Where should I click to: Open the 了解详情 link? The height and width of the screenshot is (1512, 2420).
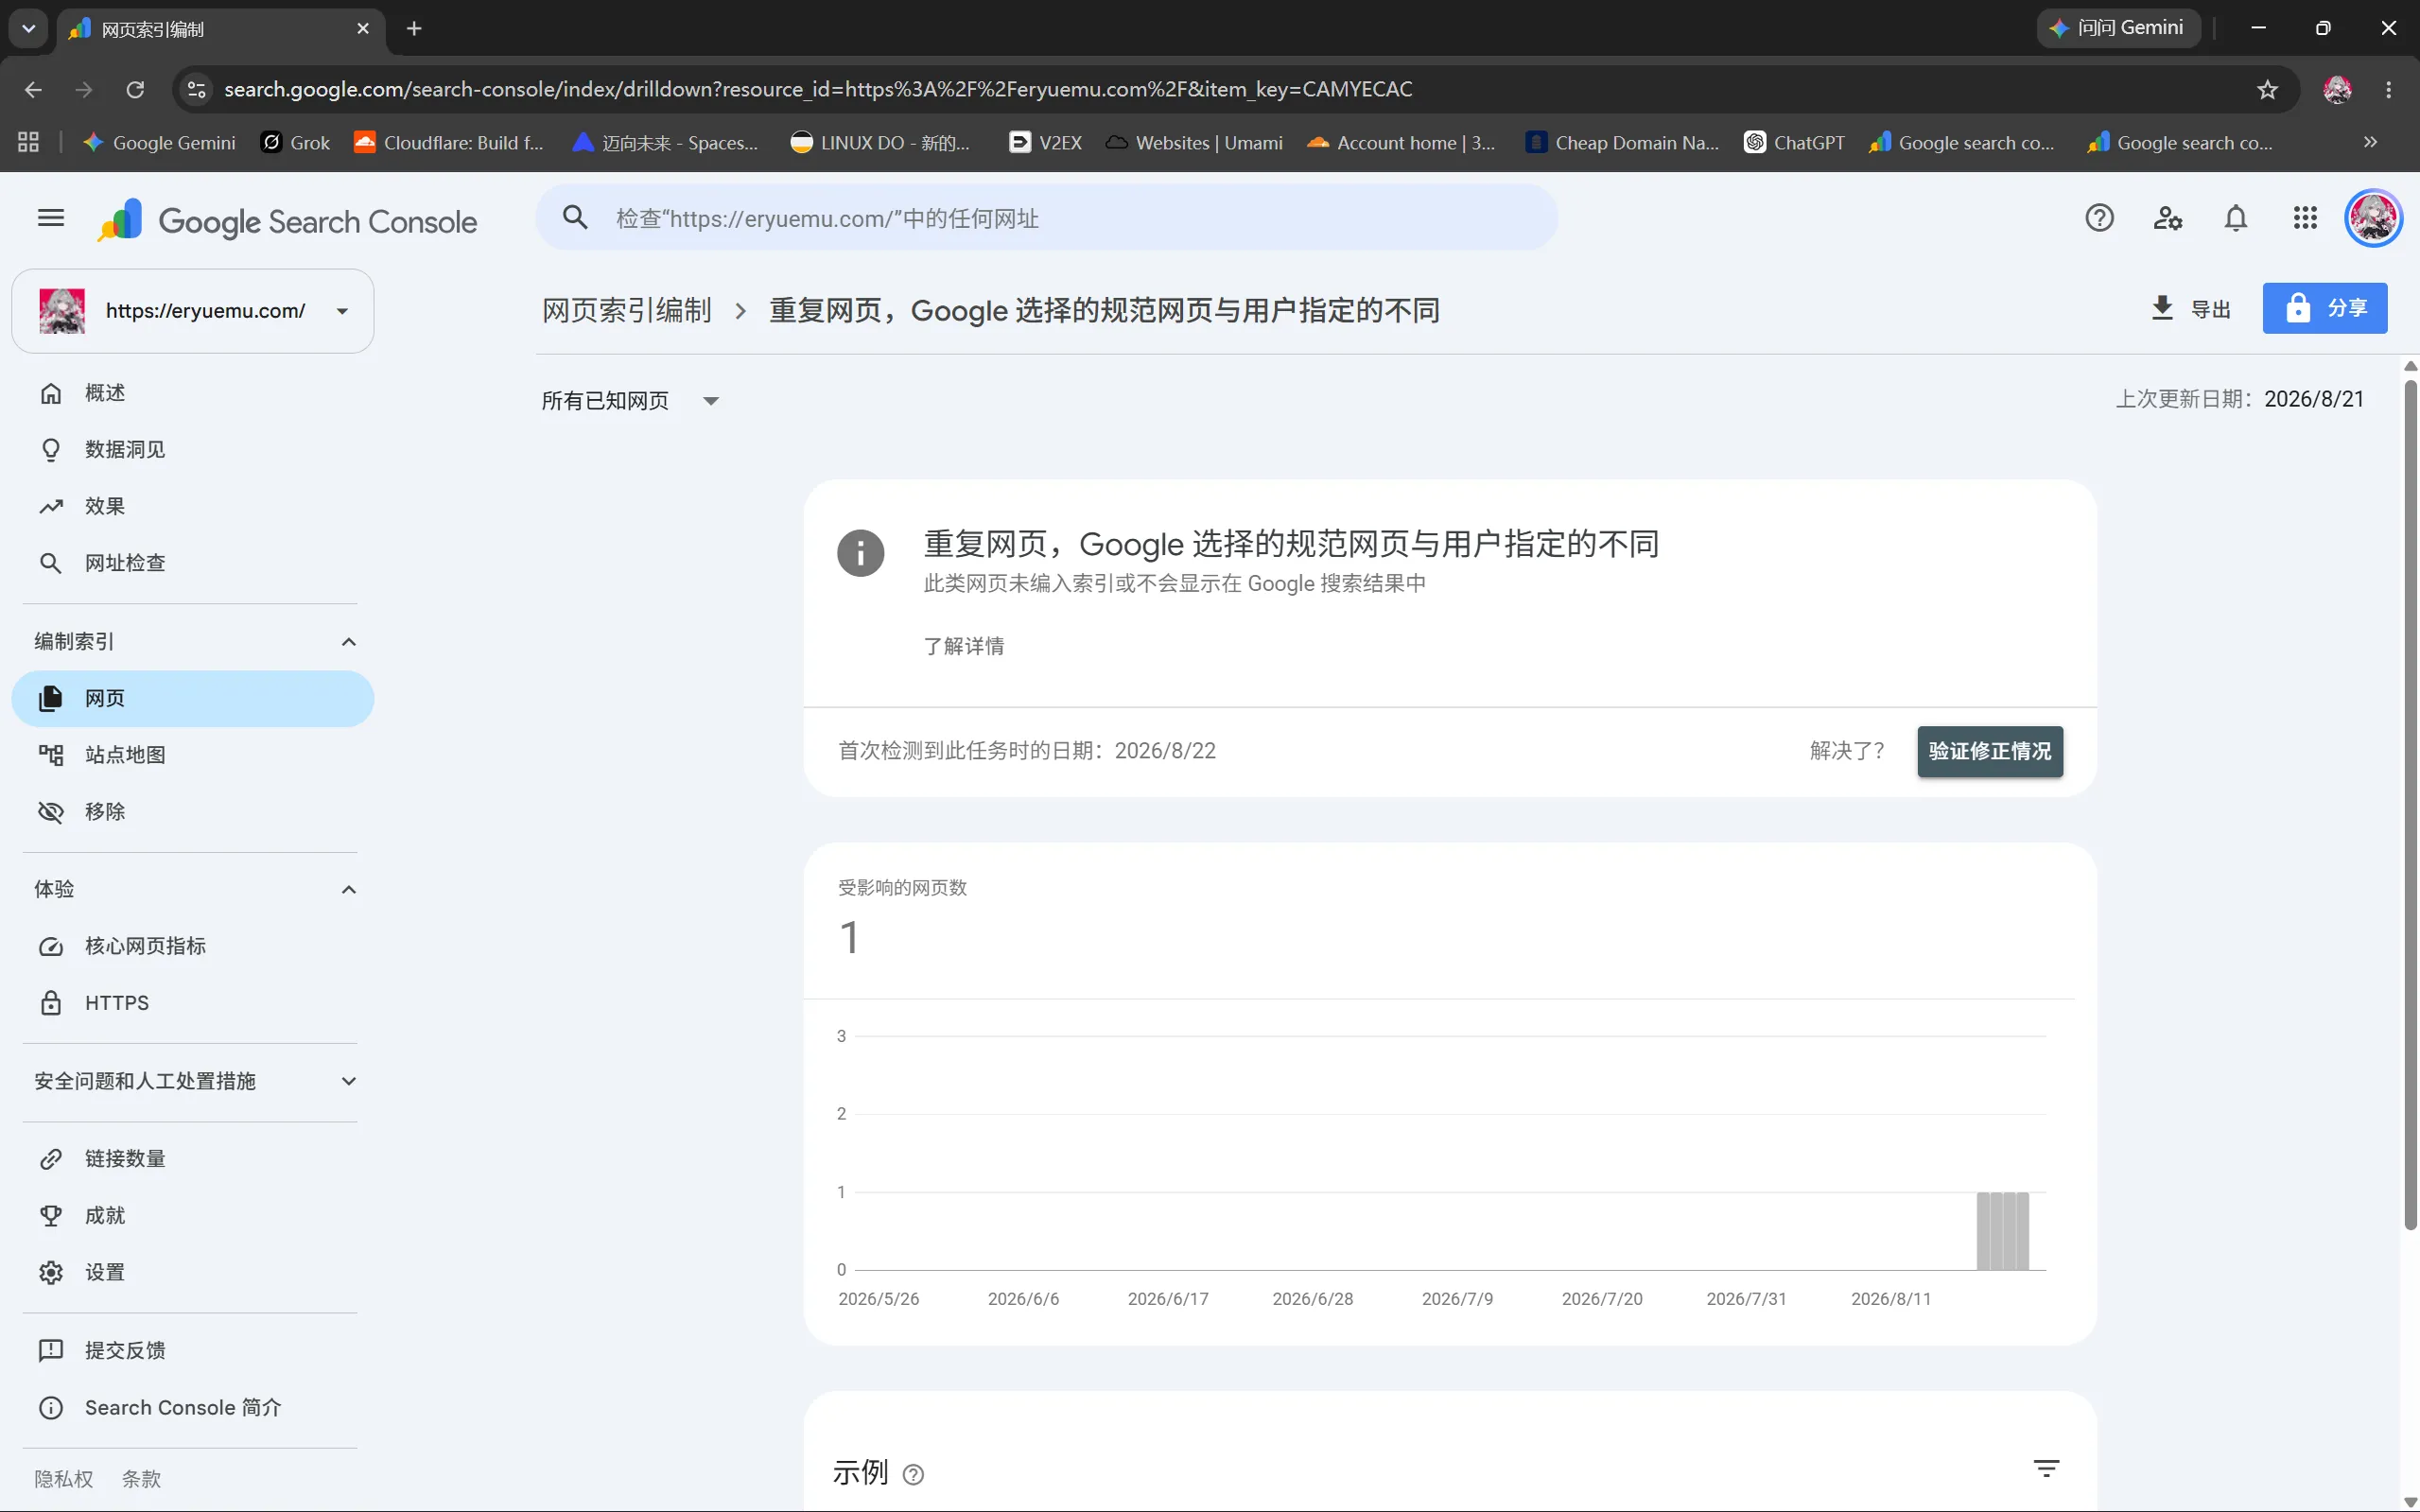[963, 647]
